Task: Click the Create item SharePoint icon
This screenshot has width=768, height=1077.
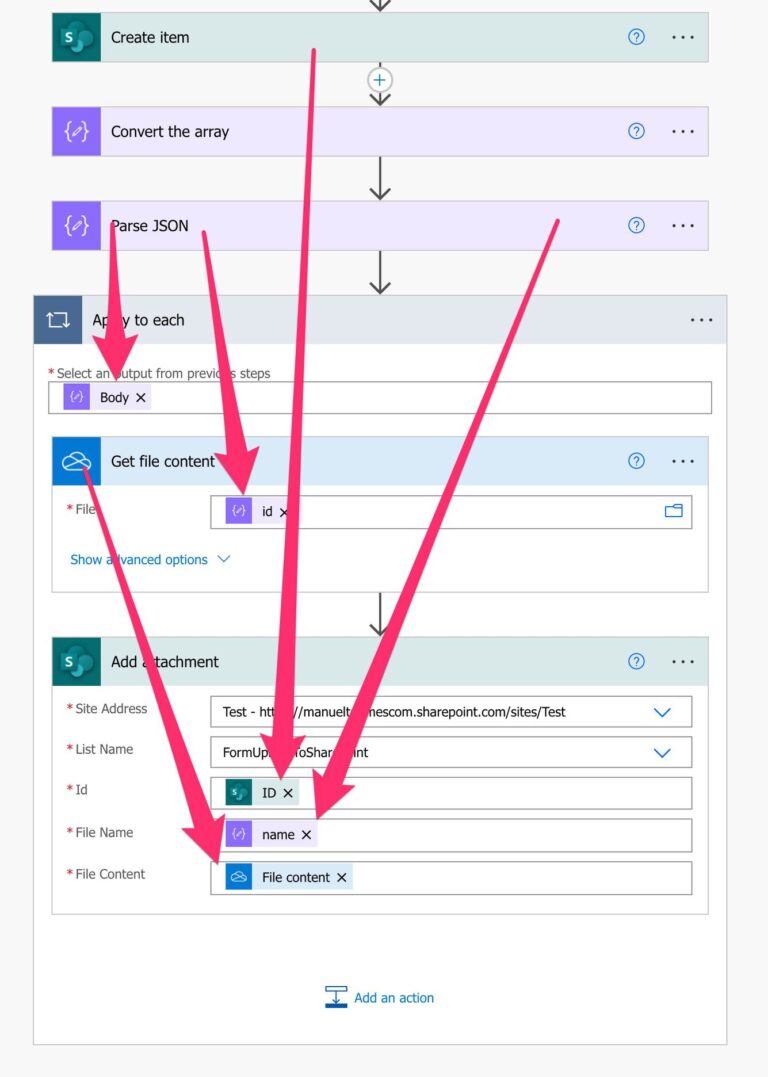Action: click(x=76, y=36)
